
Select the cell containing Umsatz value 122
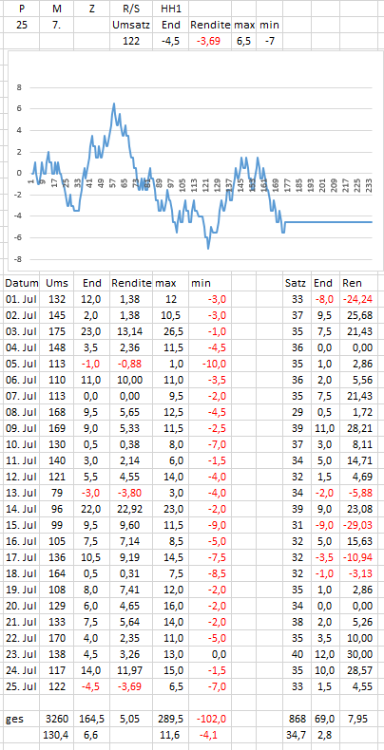(131, 41)
